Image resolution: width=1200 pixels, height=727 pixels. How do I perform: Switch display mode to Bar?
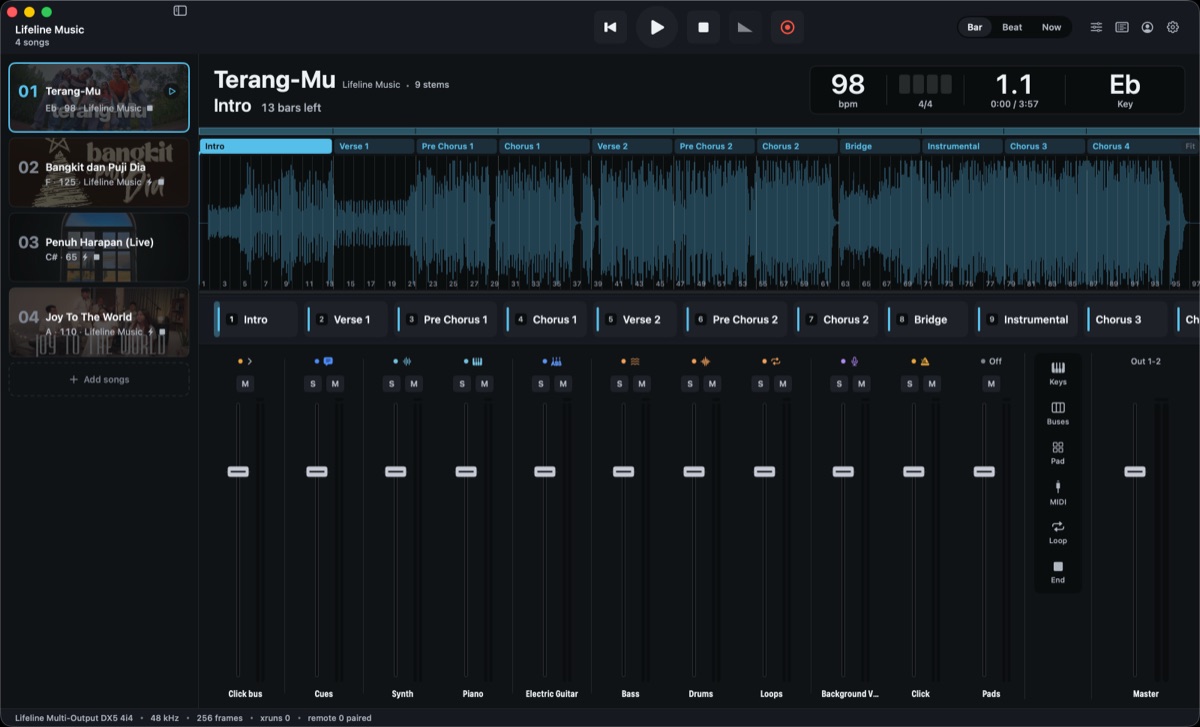click(x=974, y=27)
